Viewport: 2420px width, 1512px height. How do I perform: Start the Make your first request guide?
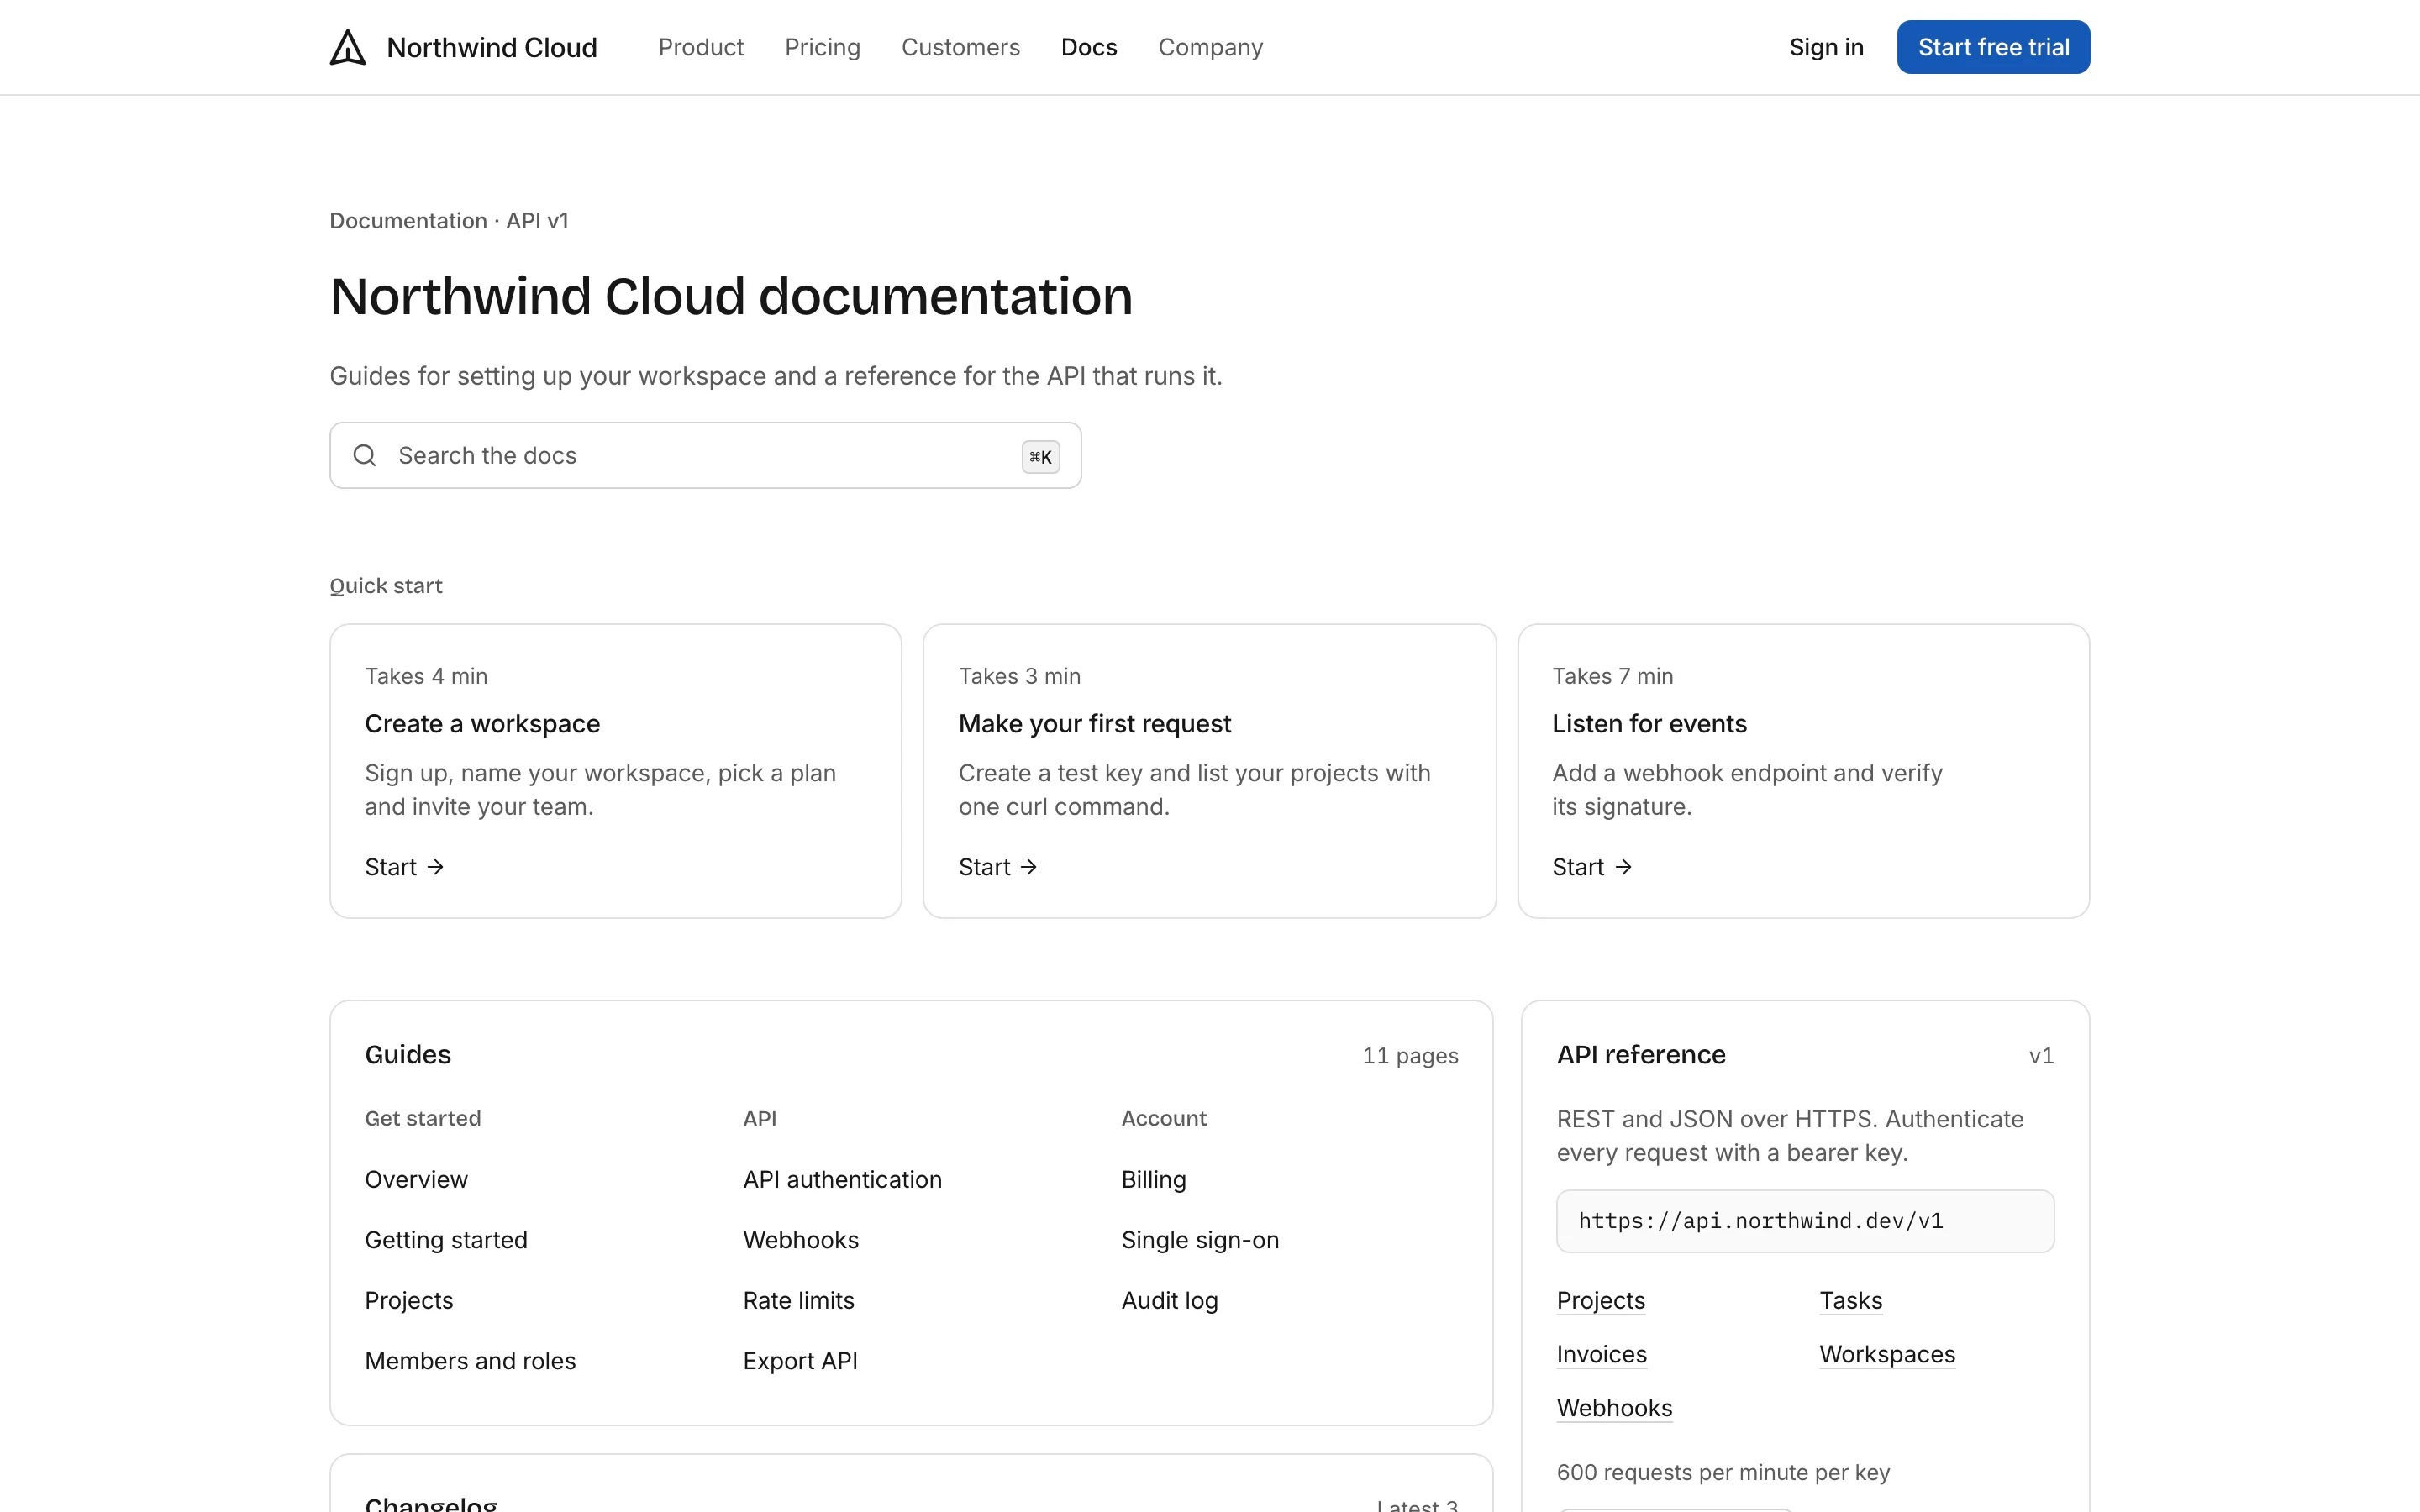(x=998, y=867)
